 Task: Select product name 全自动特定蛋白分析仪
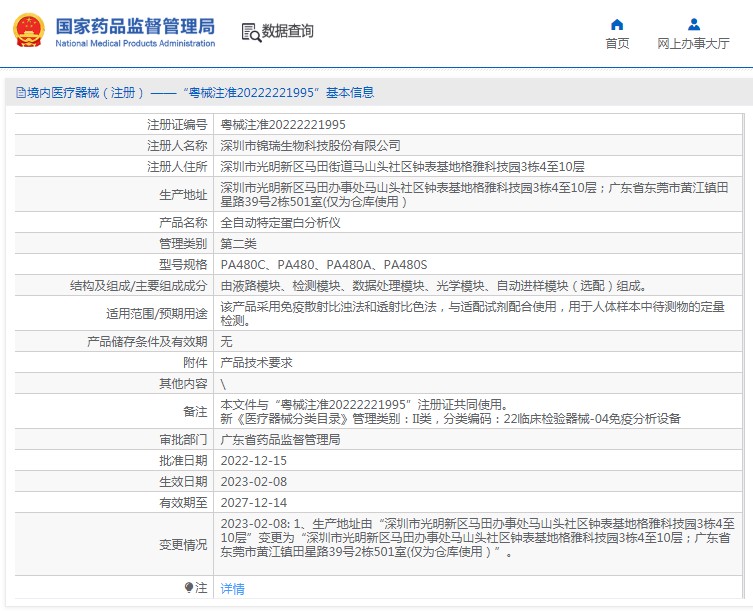tap(280, 223)
